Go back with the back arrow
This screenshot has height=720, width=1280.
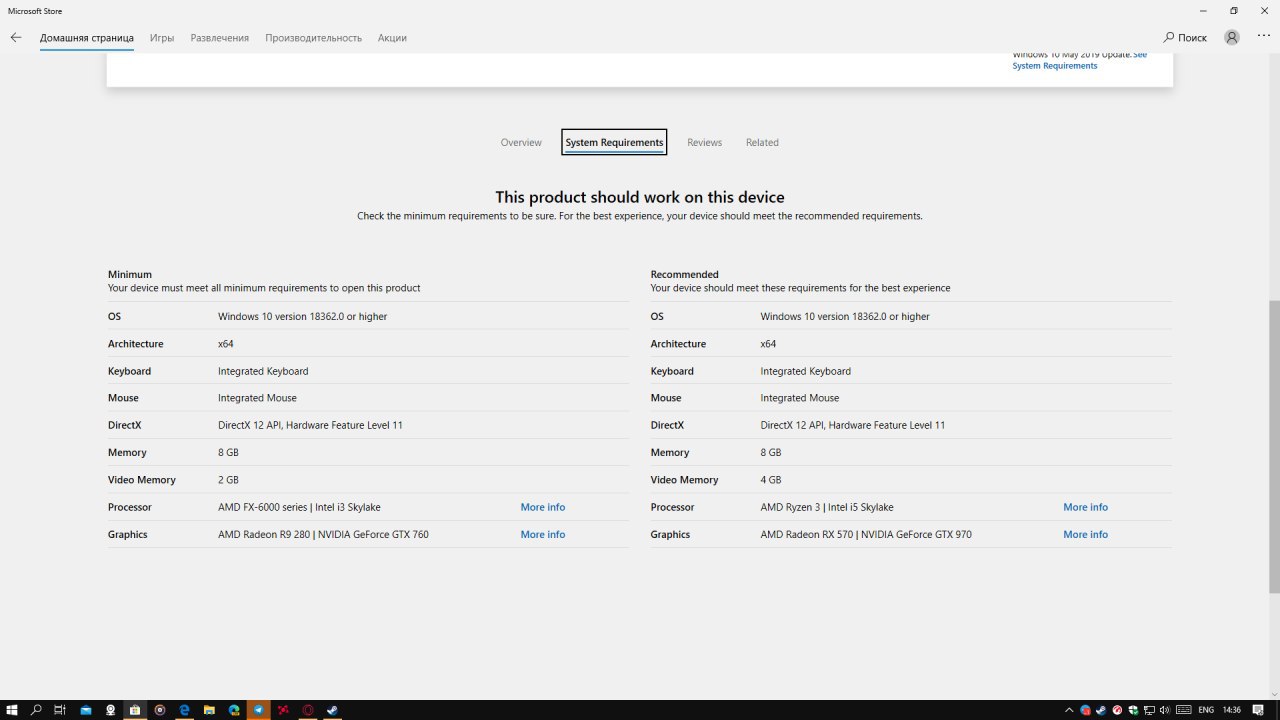(x=16, y=37)
